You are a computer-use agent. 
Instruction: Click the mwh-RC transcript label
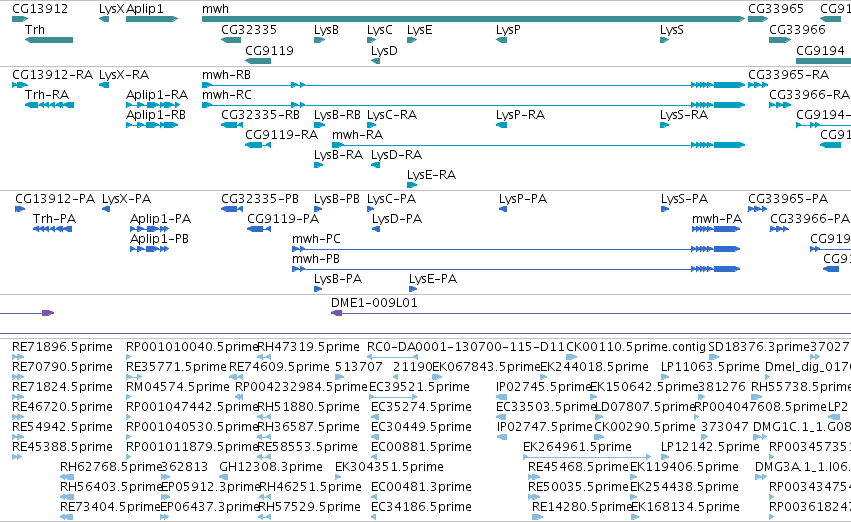[x=227, y=94]
